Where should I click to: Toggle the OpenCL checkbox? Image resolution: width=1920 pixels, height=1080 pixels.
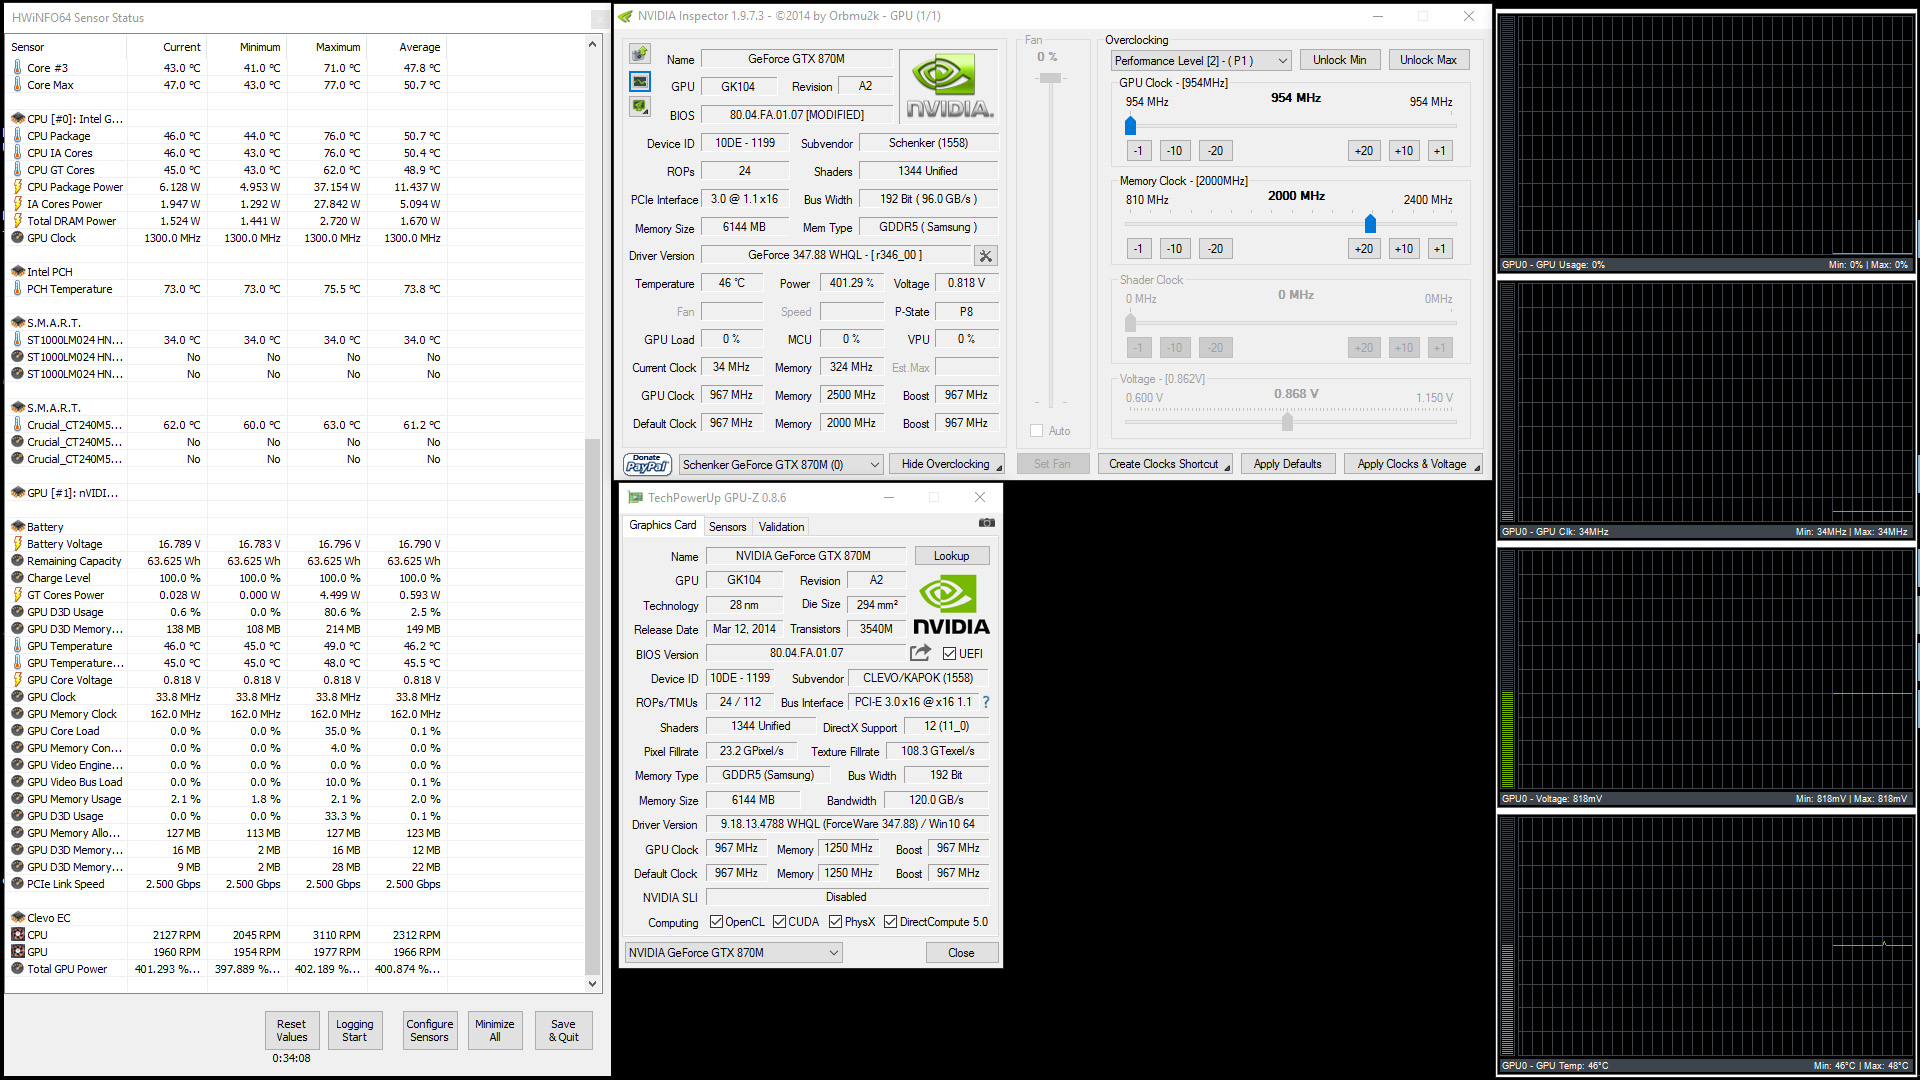716,922
